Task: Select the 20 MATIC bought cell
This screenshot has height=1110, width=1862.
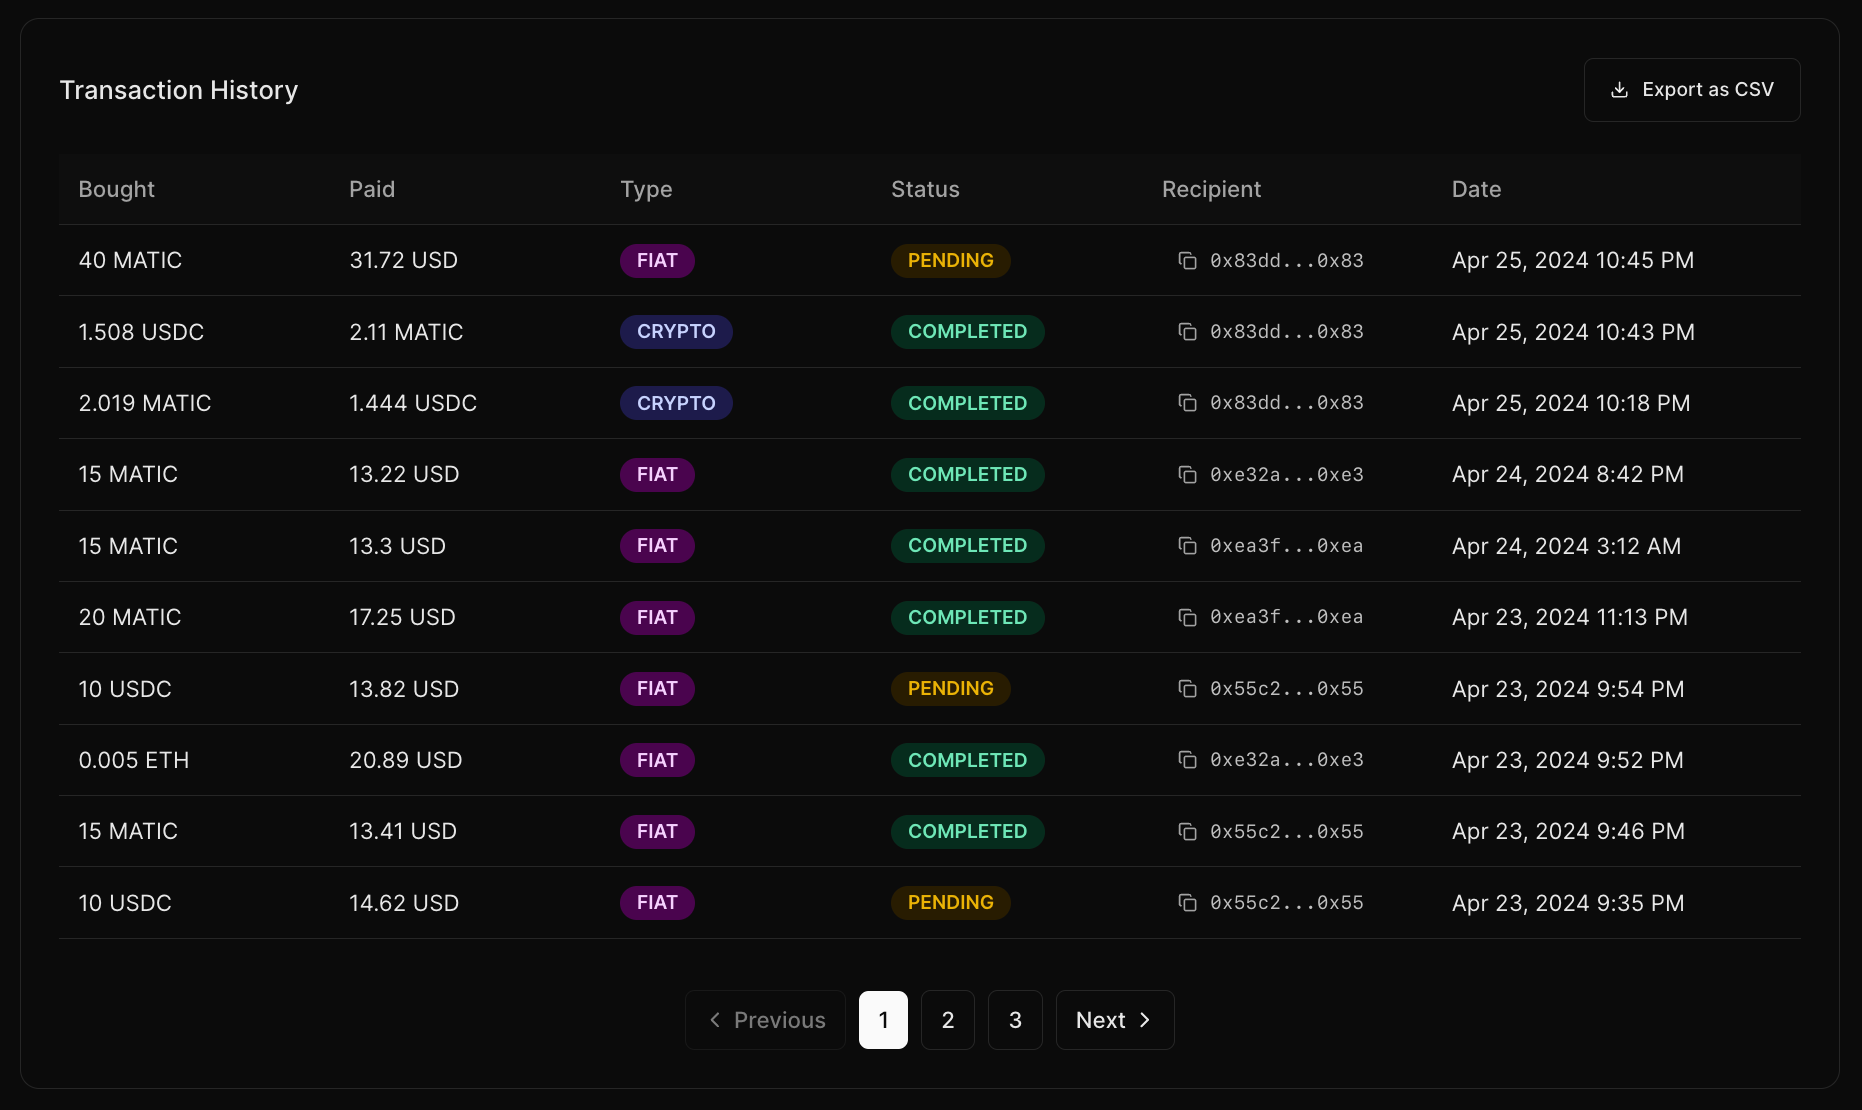Action: point(130,618)
